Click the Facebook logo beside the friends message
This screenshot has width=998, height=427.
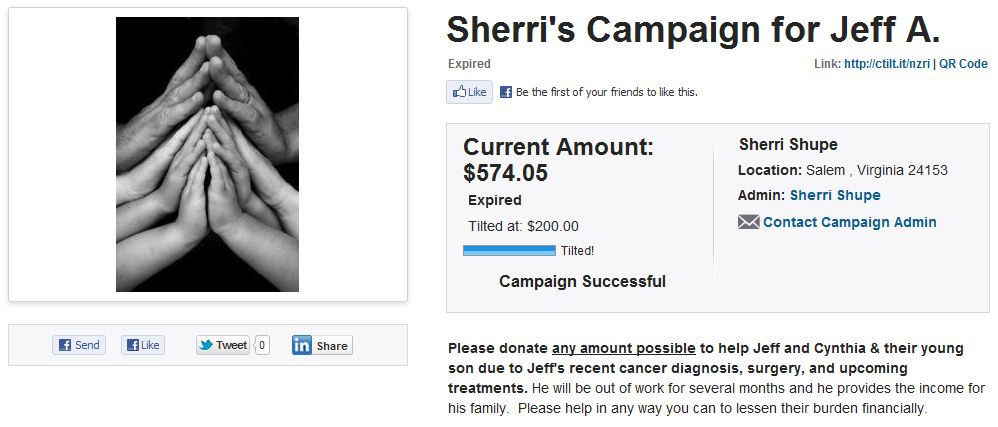(x=506, y=92)
